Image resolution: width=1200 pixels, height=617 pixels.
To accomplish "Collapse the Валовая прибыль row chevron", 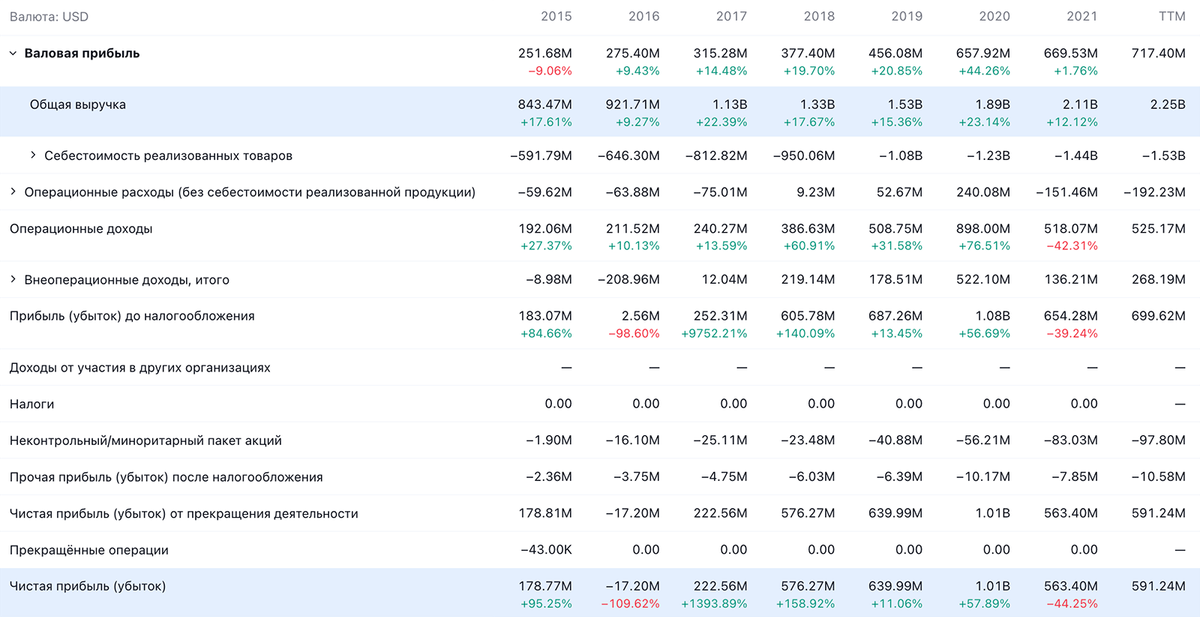I will [x=13, y=53].
